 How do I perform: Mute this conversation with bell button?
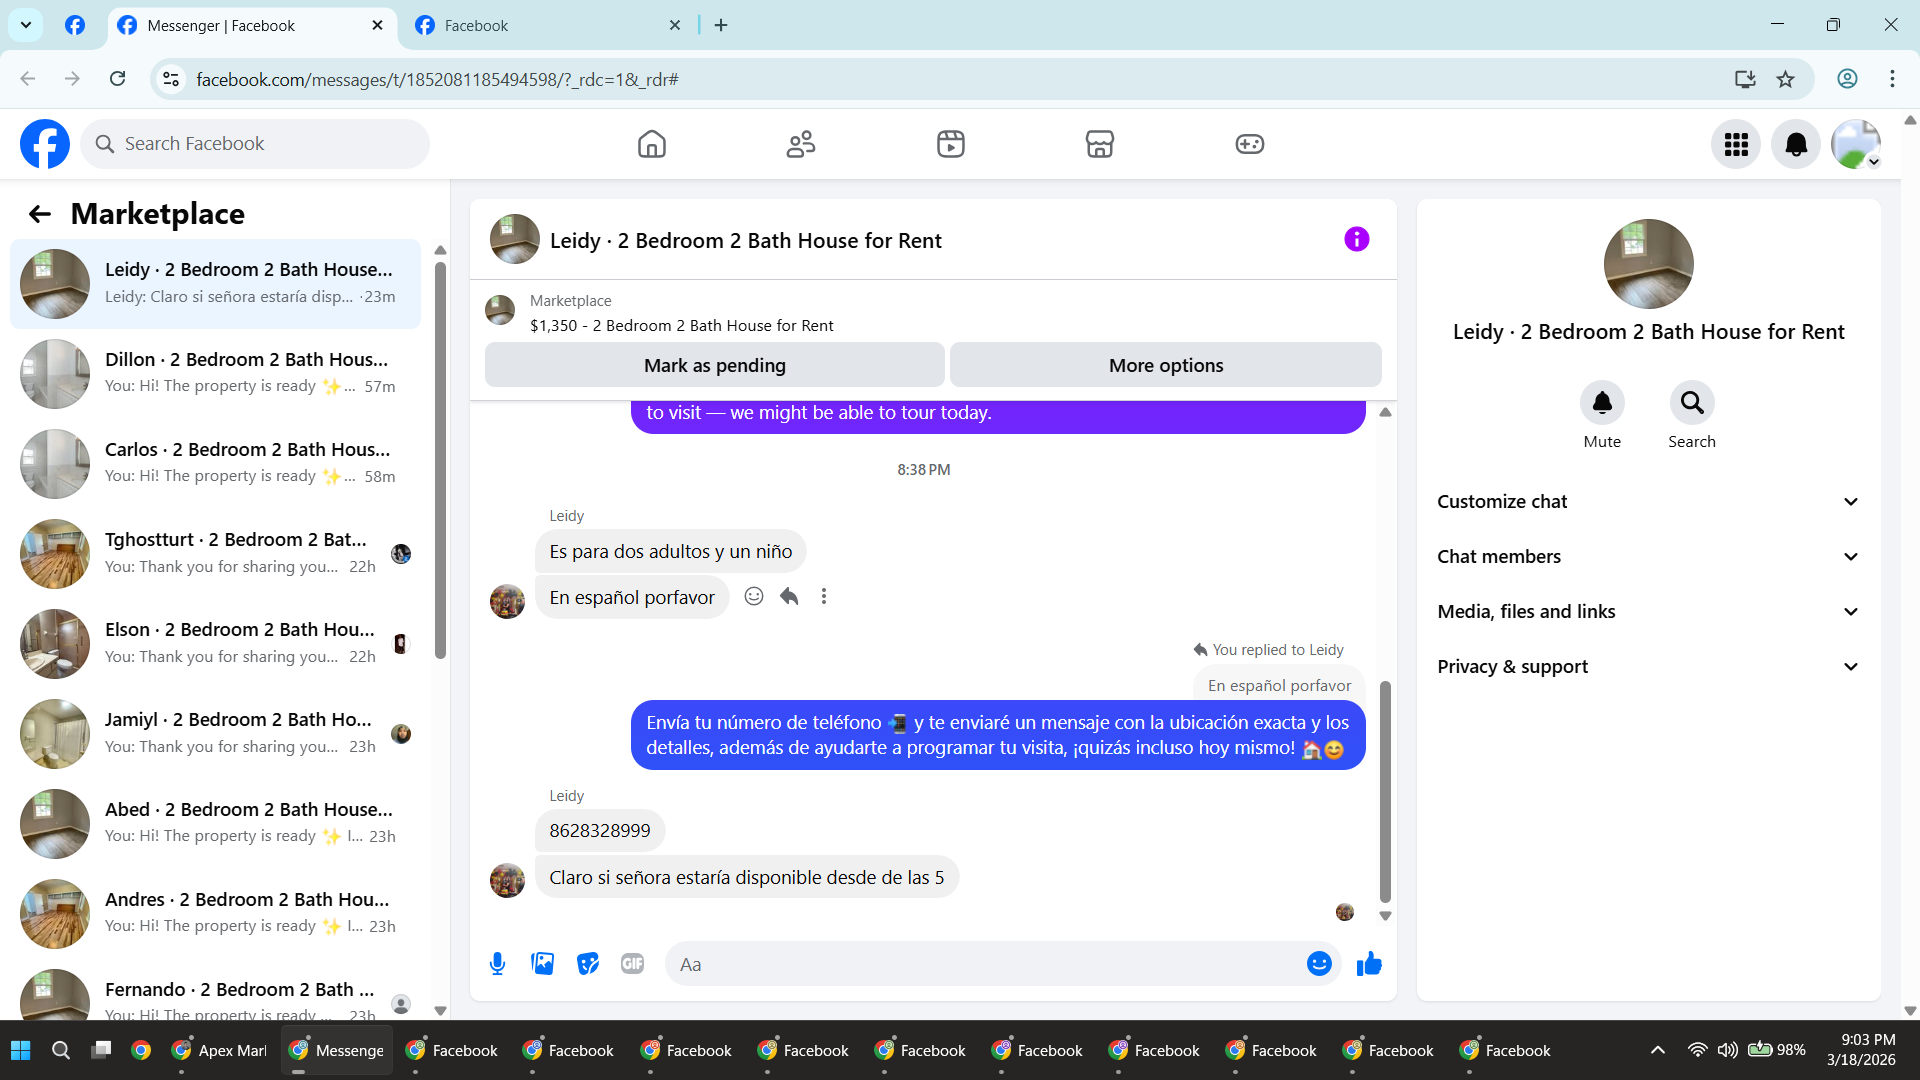1601,403
